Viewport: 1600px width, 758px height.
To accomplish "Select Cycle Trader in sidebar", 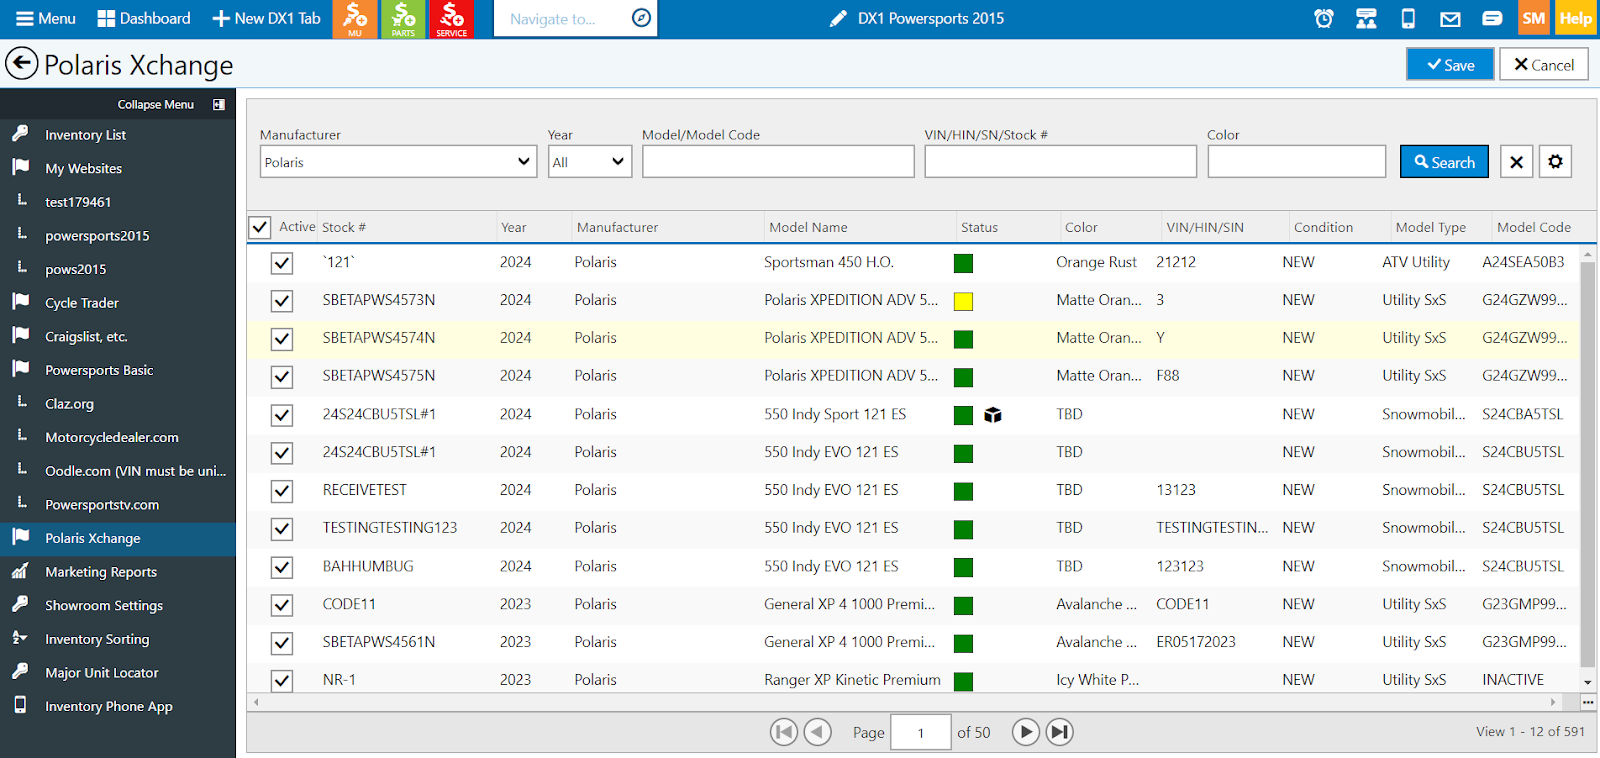I will coord(82,302).
